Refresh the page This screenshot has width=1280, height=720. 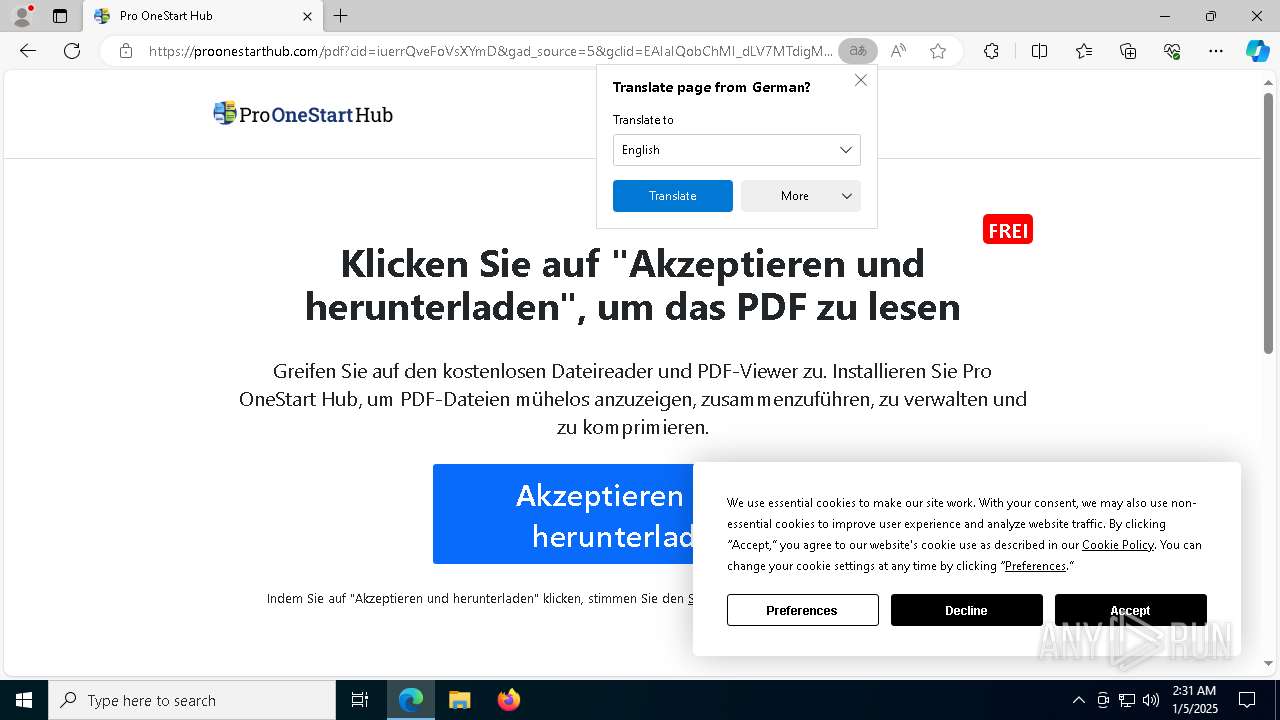click(72, 51)
